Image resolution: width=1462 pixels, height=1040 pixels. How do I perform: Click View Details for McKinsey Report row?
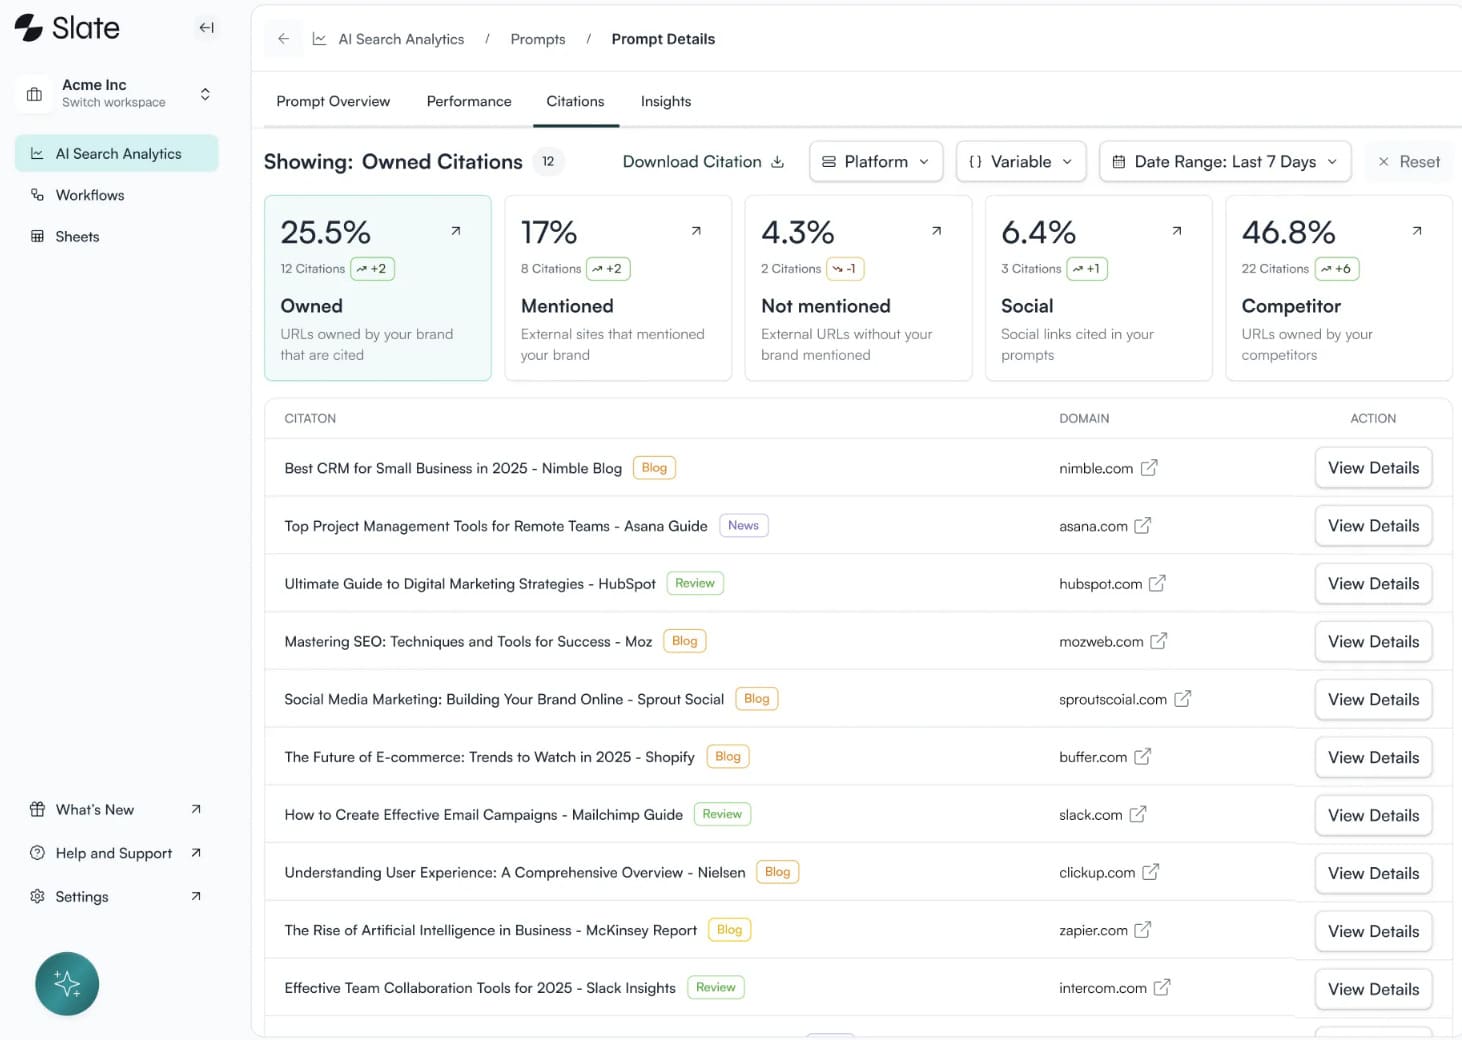click(1373, 931)
